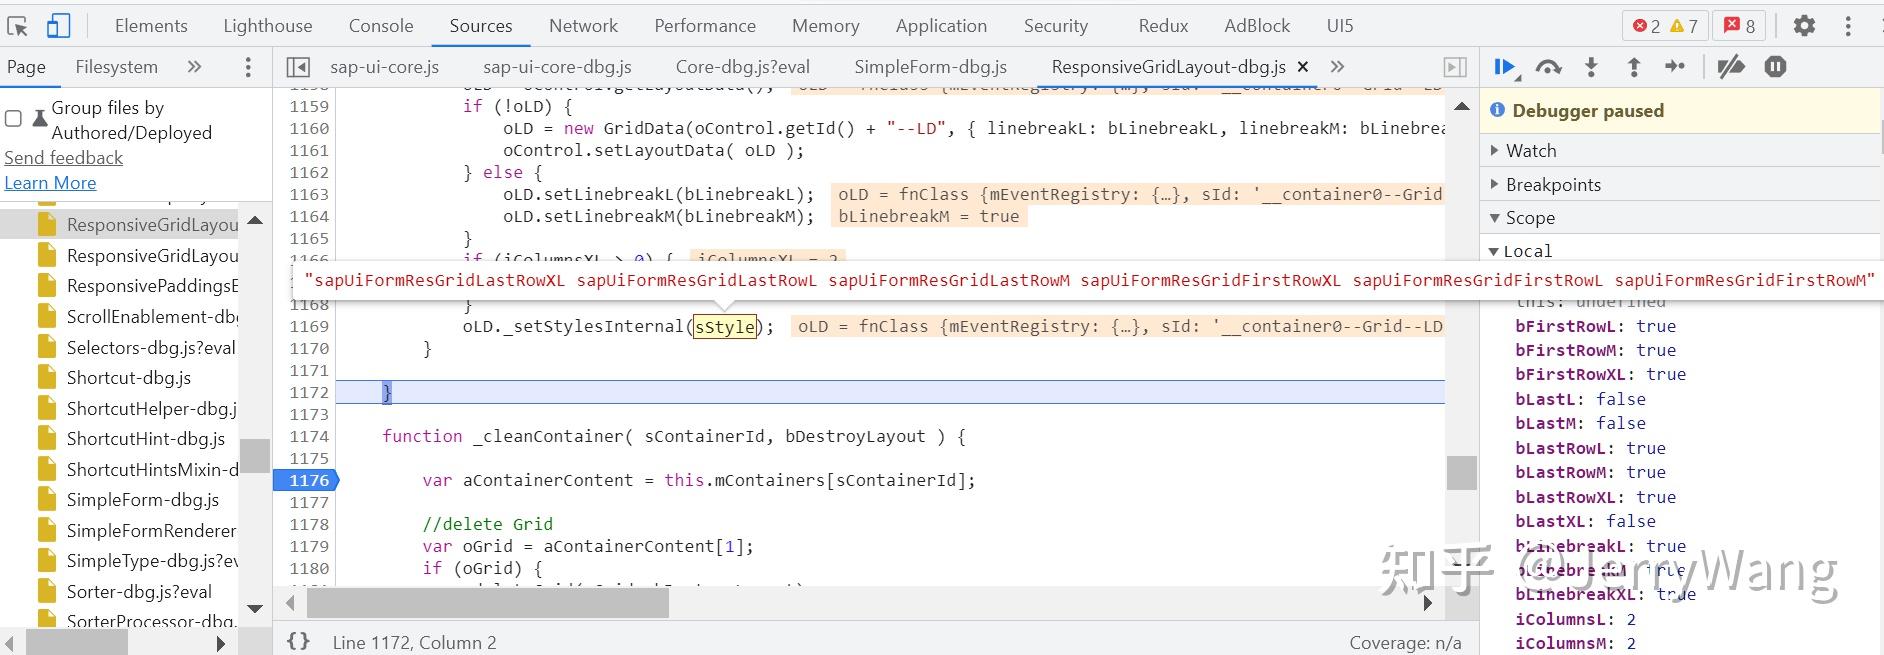Viewport: 1884px width, 655px height.
Task: Step over next function call
Action: (1548, 67)
